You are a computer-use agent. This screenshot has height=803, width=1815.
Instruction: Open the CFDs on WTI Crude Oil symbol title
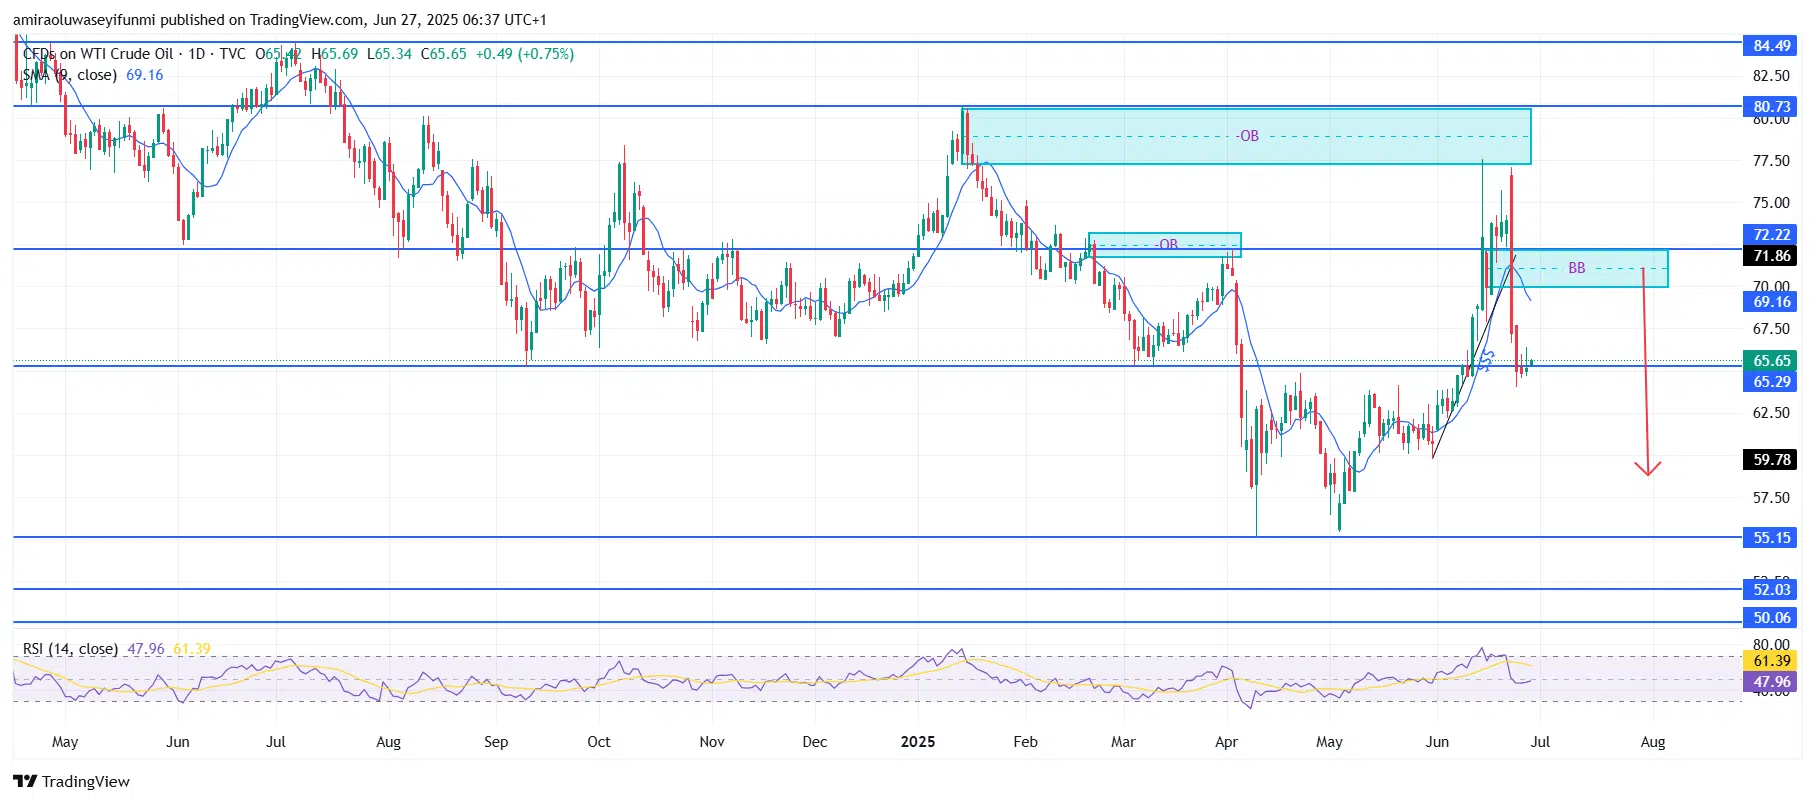click(x=98, y=54)
